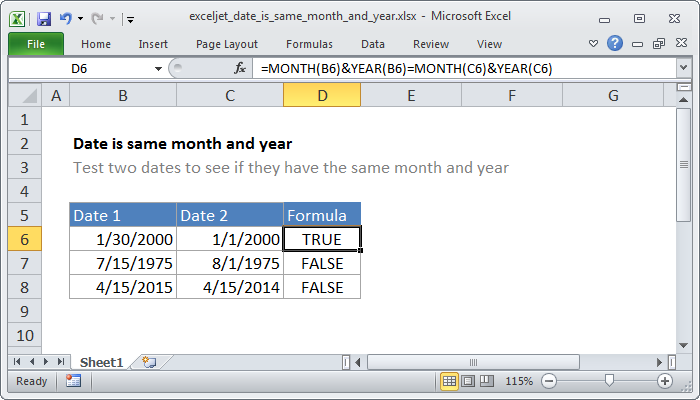Go to next sheet navigation arrow

(x=46, y=362)
